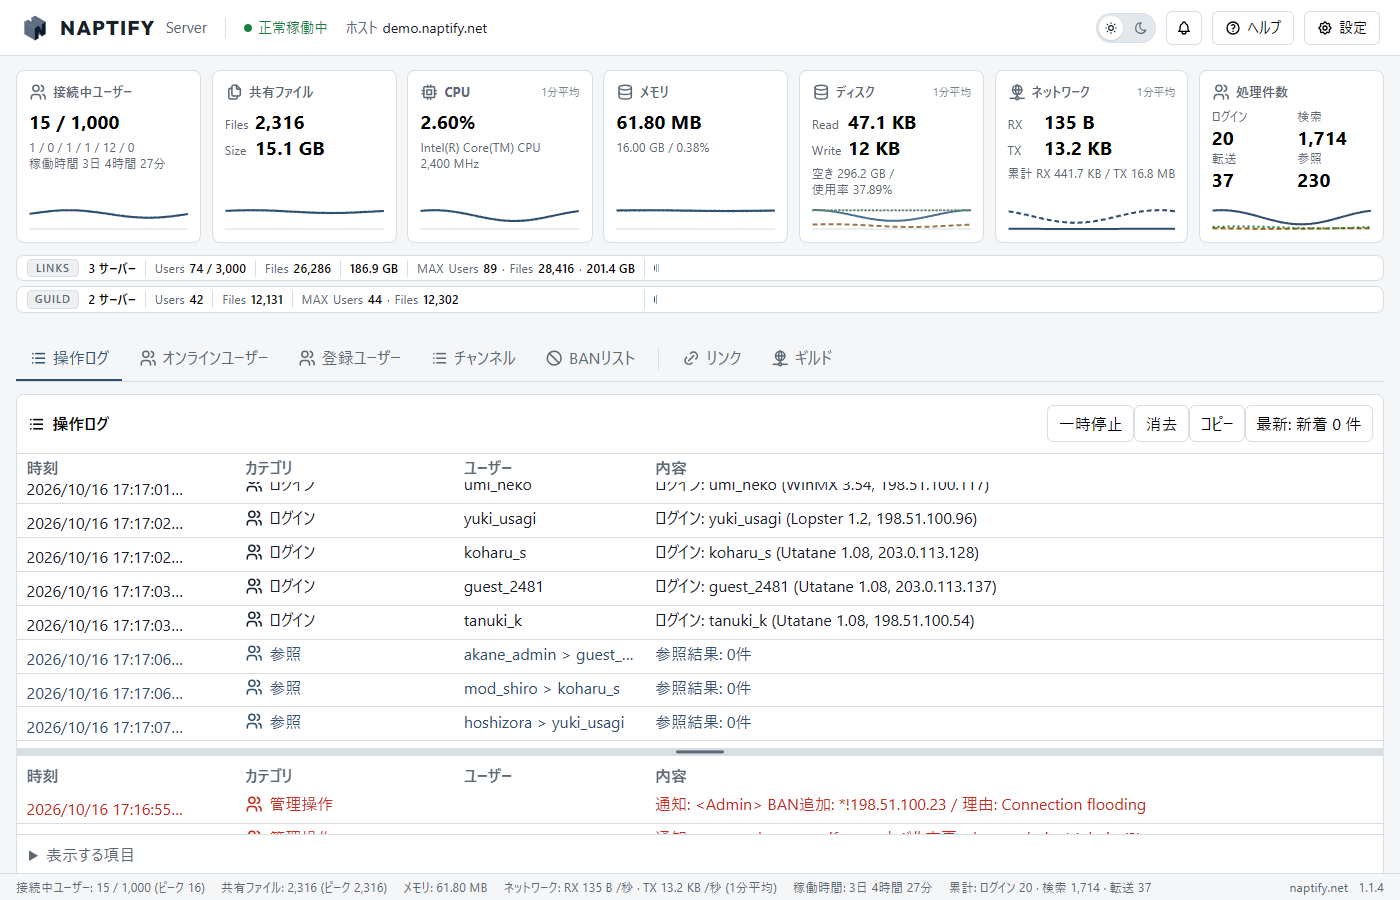Click the ネットワーク globe icon
This screenshot has width=1400, height=900.
(1017, 92)
